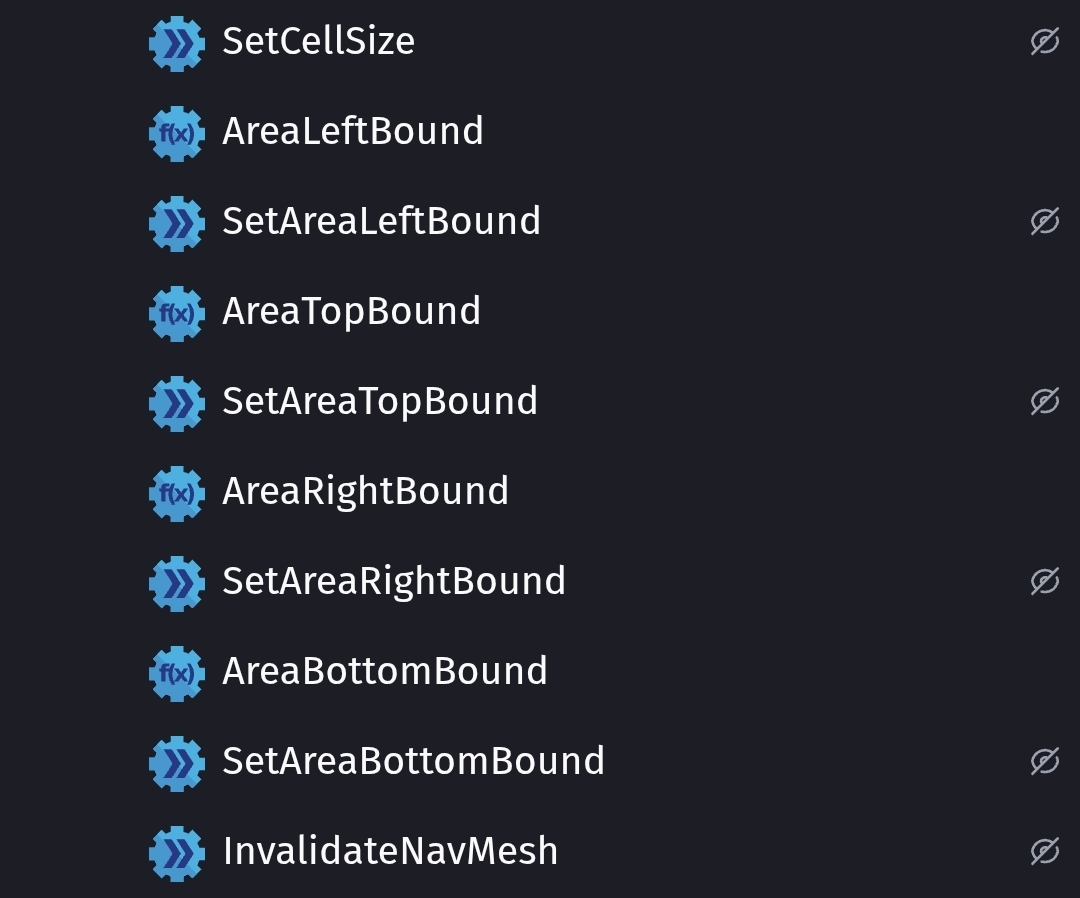Open the InvalidateNavMesh function

point(390,851)
